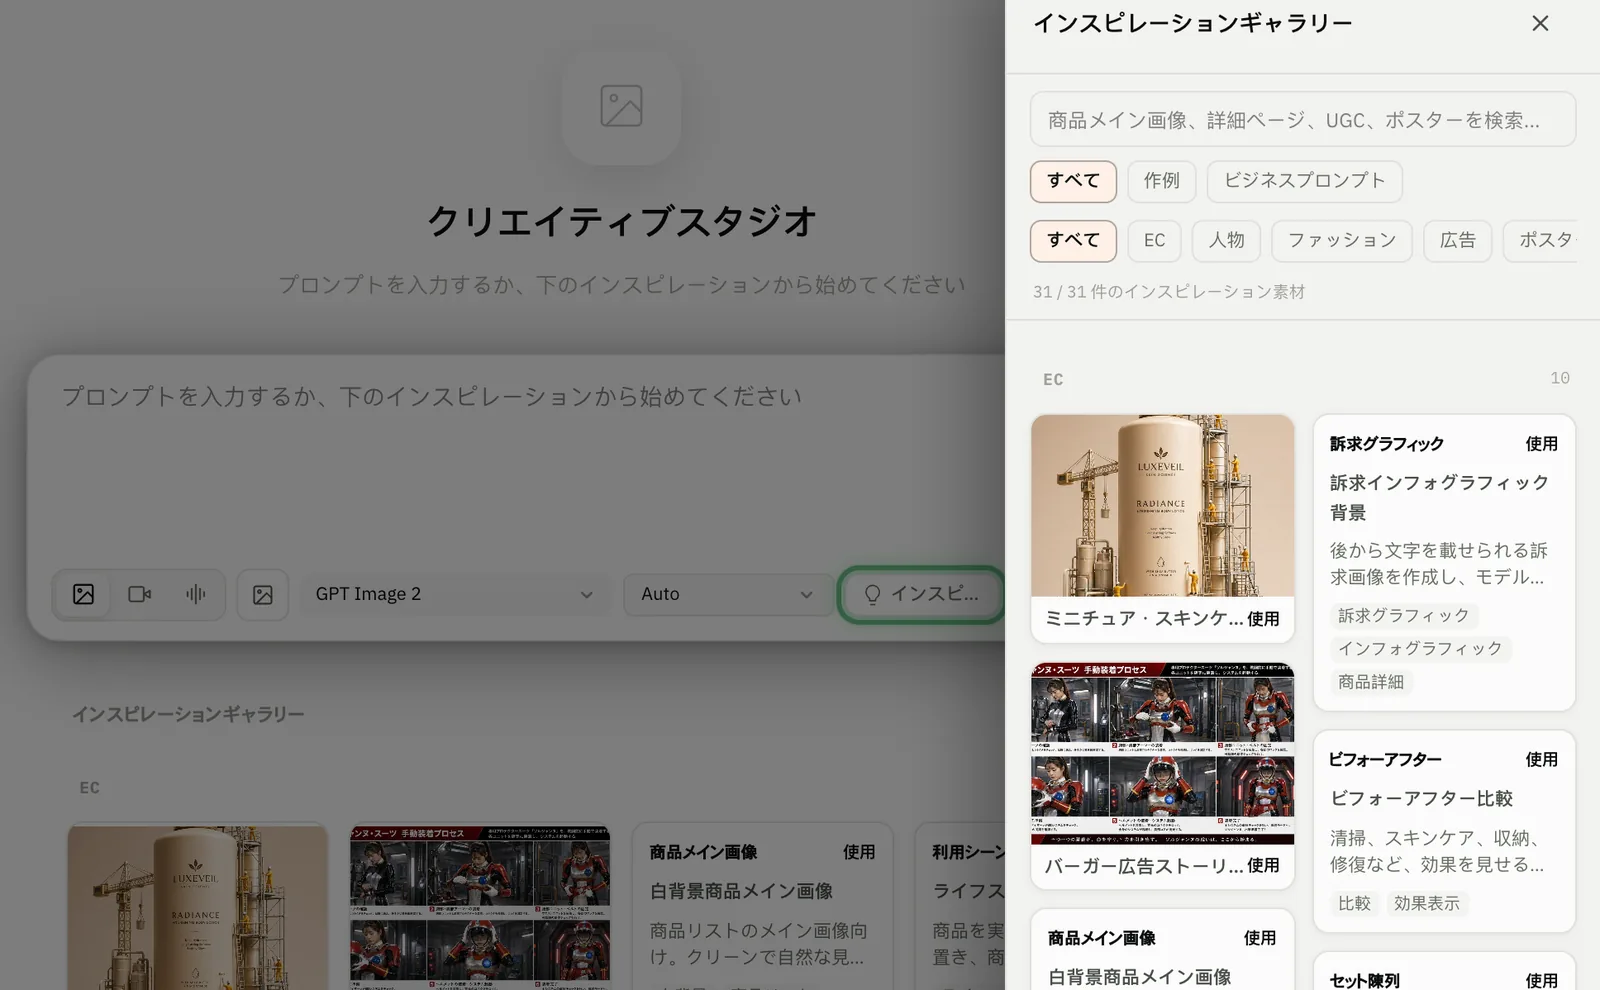The height and width of the screenshot is (990, 1600).
Task: Click the gallery search input field
Action: [x=1303, y=119]
